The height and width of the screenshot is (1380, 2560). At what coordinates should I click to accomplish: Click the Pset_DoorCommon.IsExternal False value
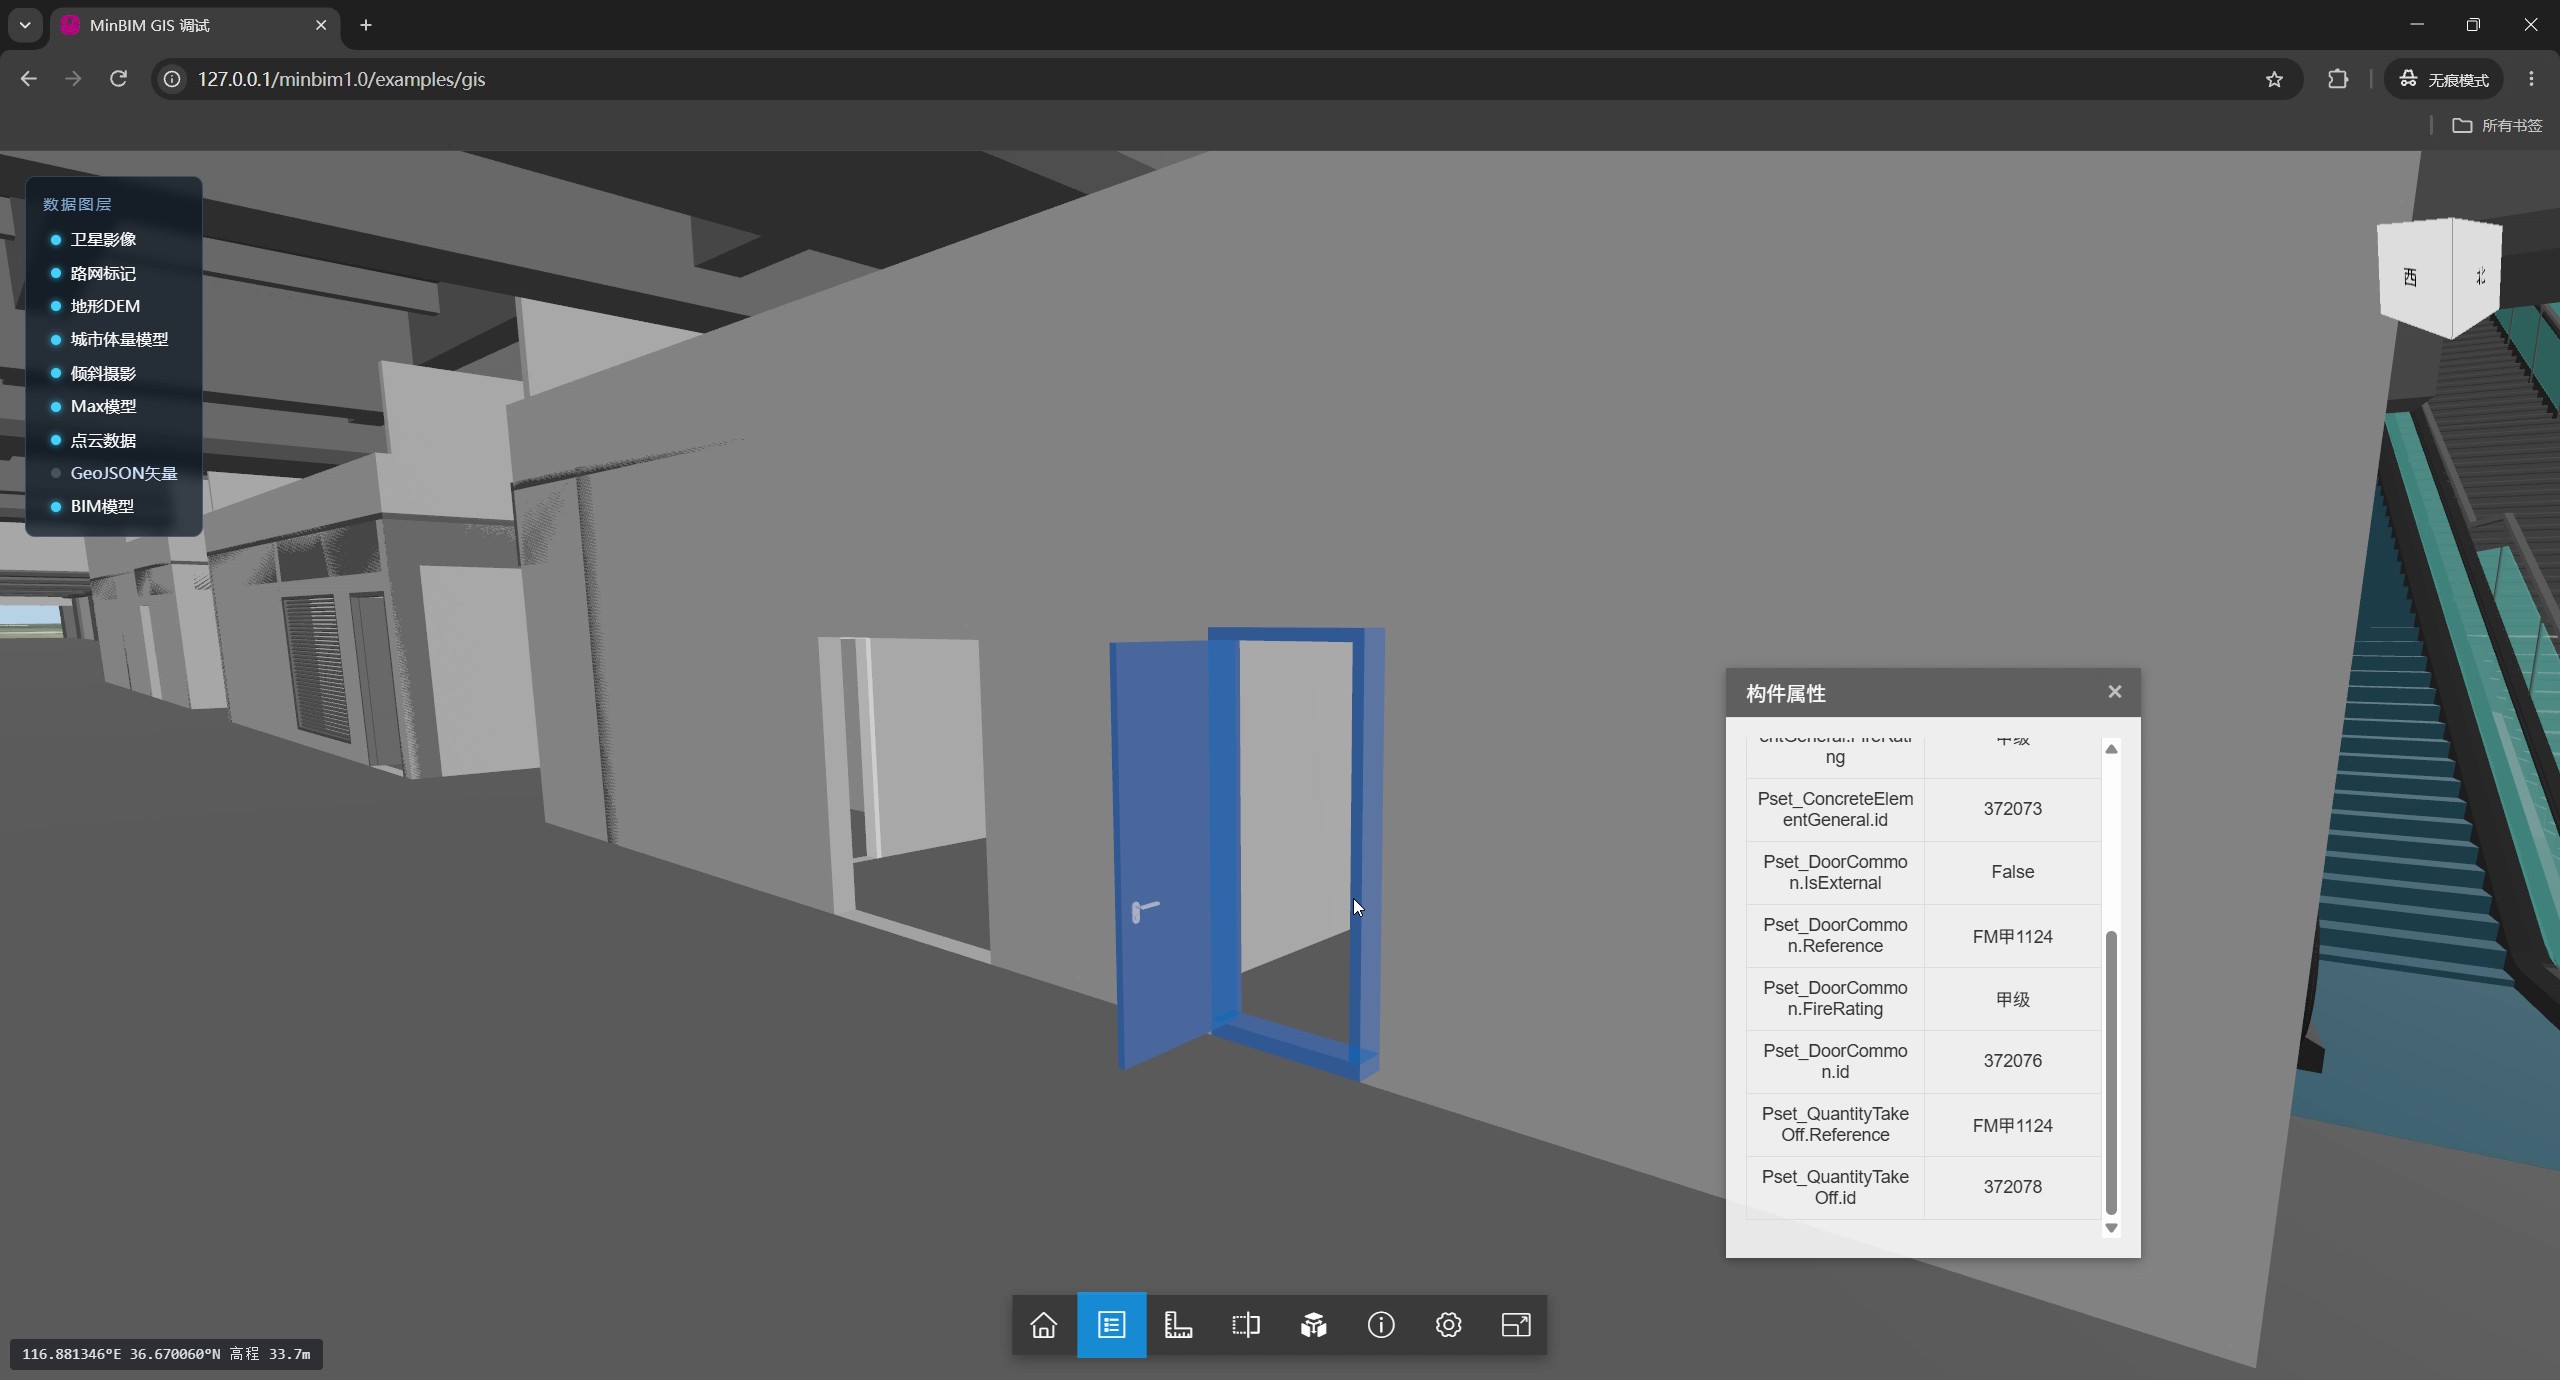click(x=2012, y=872)
